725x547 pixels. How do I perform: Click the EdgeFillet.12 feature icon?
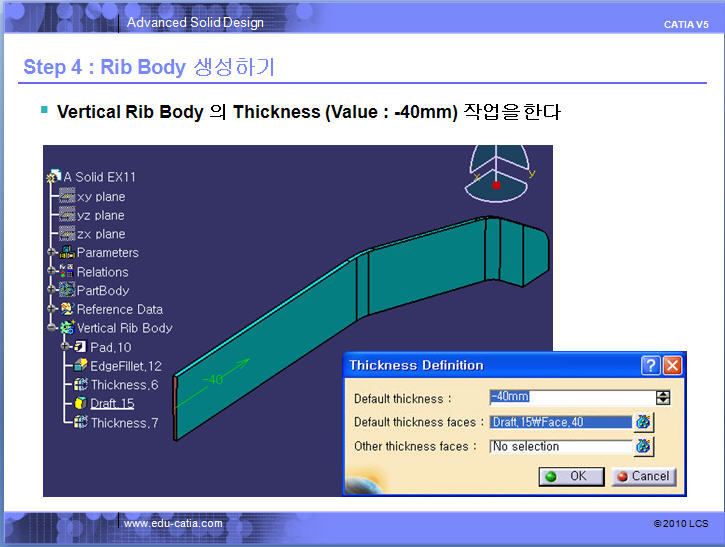[81, 366]
